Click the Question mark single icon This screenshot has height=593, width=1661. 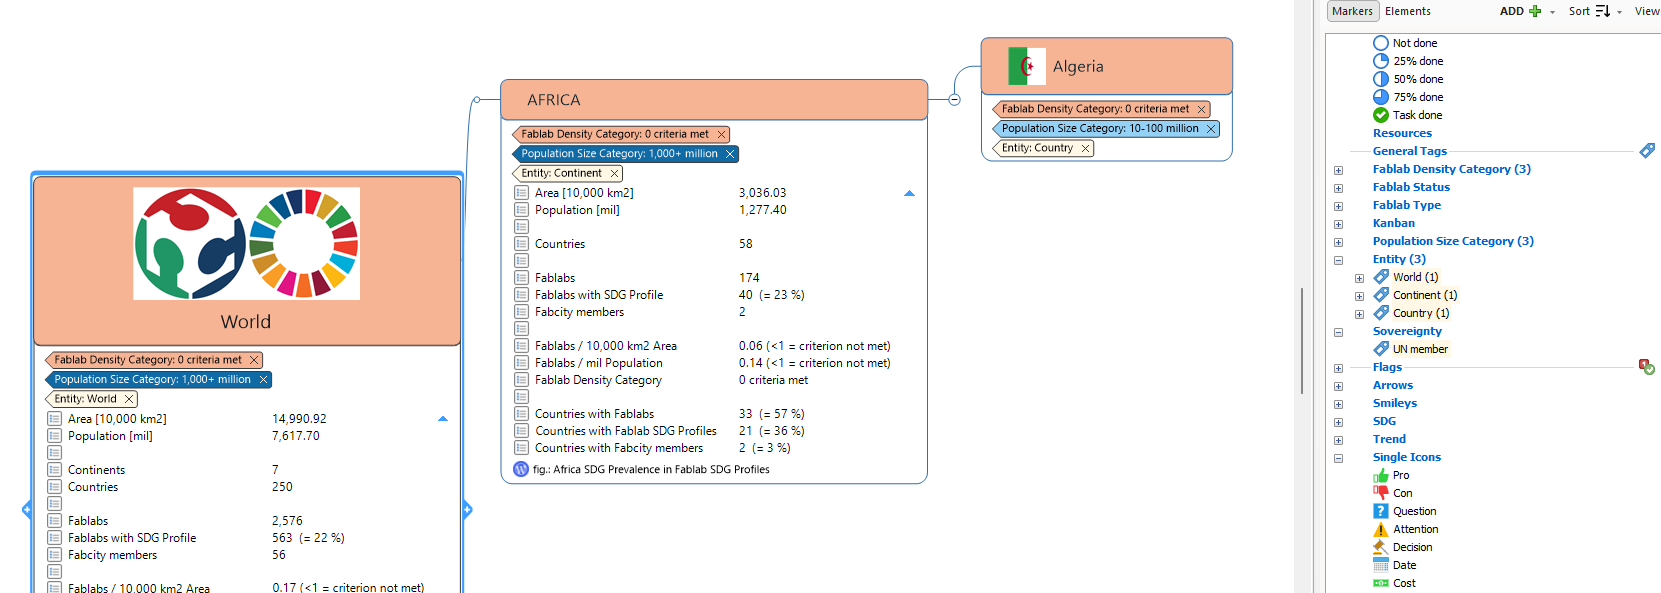coord(1381,511)
